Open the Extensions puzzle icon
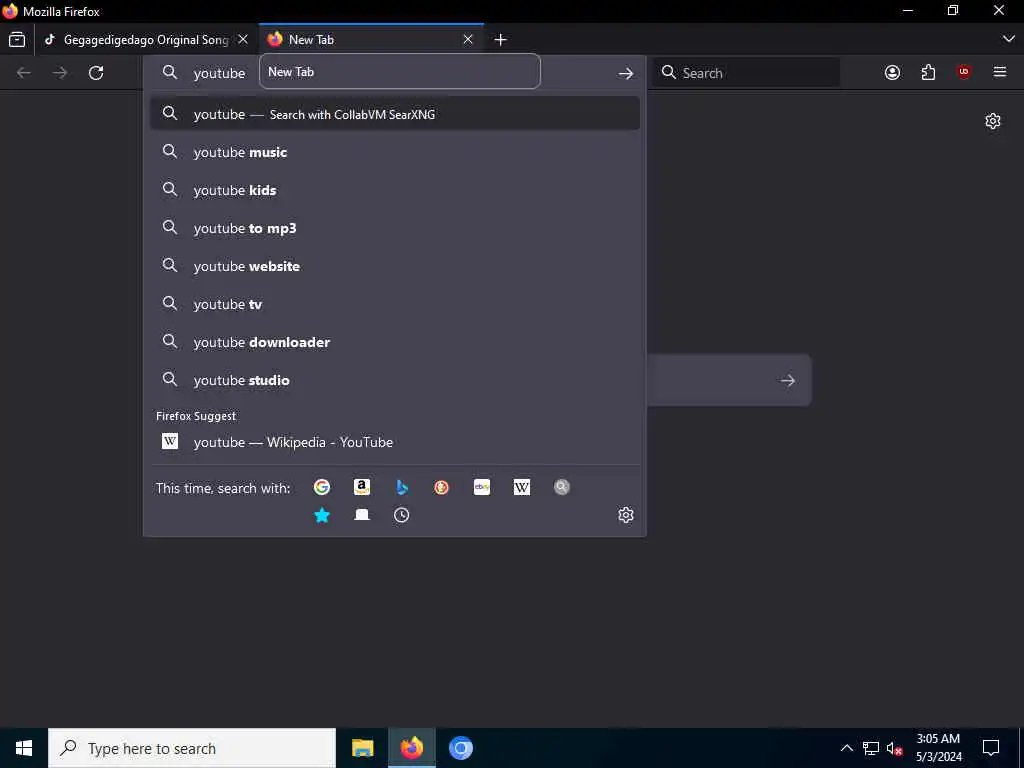The width and height of the screenshot is (1024, 768). 928,72
